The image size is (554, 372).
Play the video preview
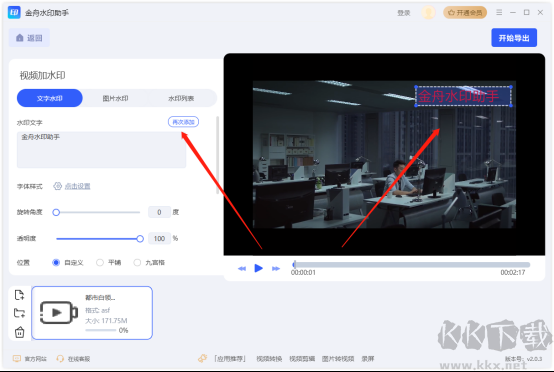(x=259, y=268)
